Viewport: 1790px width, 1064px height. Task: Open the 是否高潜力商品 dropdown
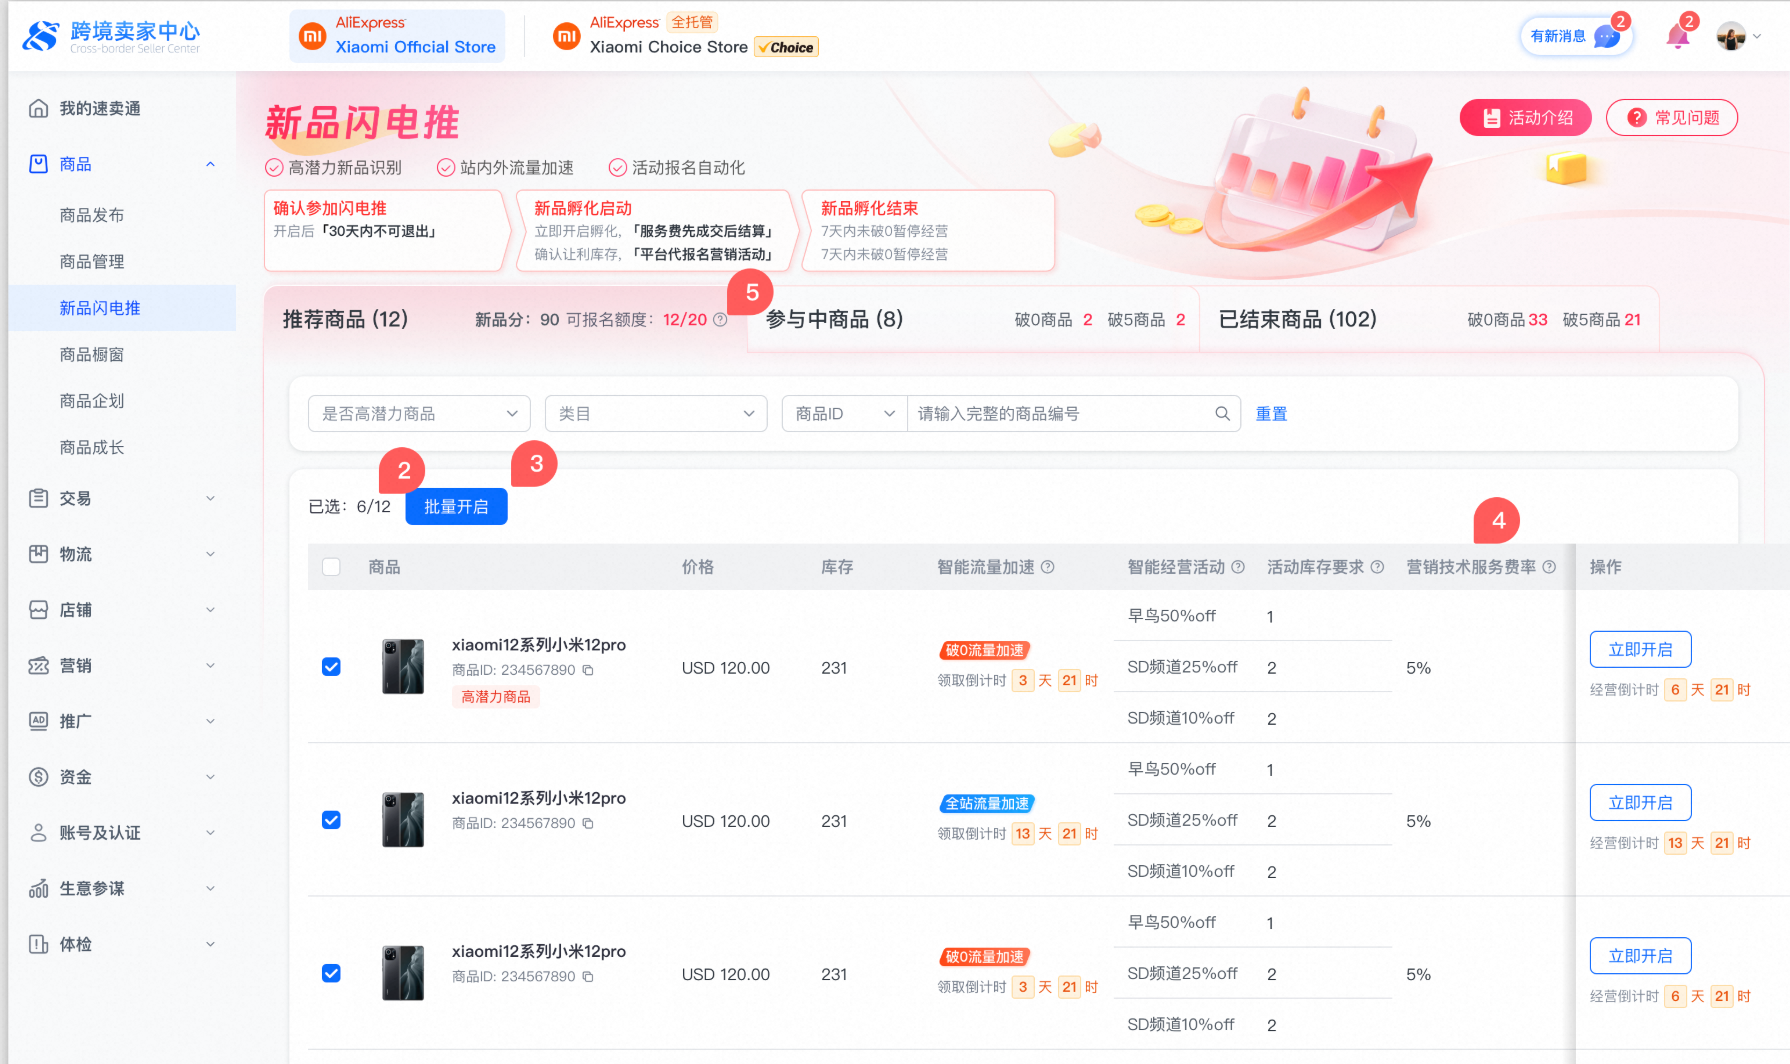(x=418, y=414)
